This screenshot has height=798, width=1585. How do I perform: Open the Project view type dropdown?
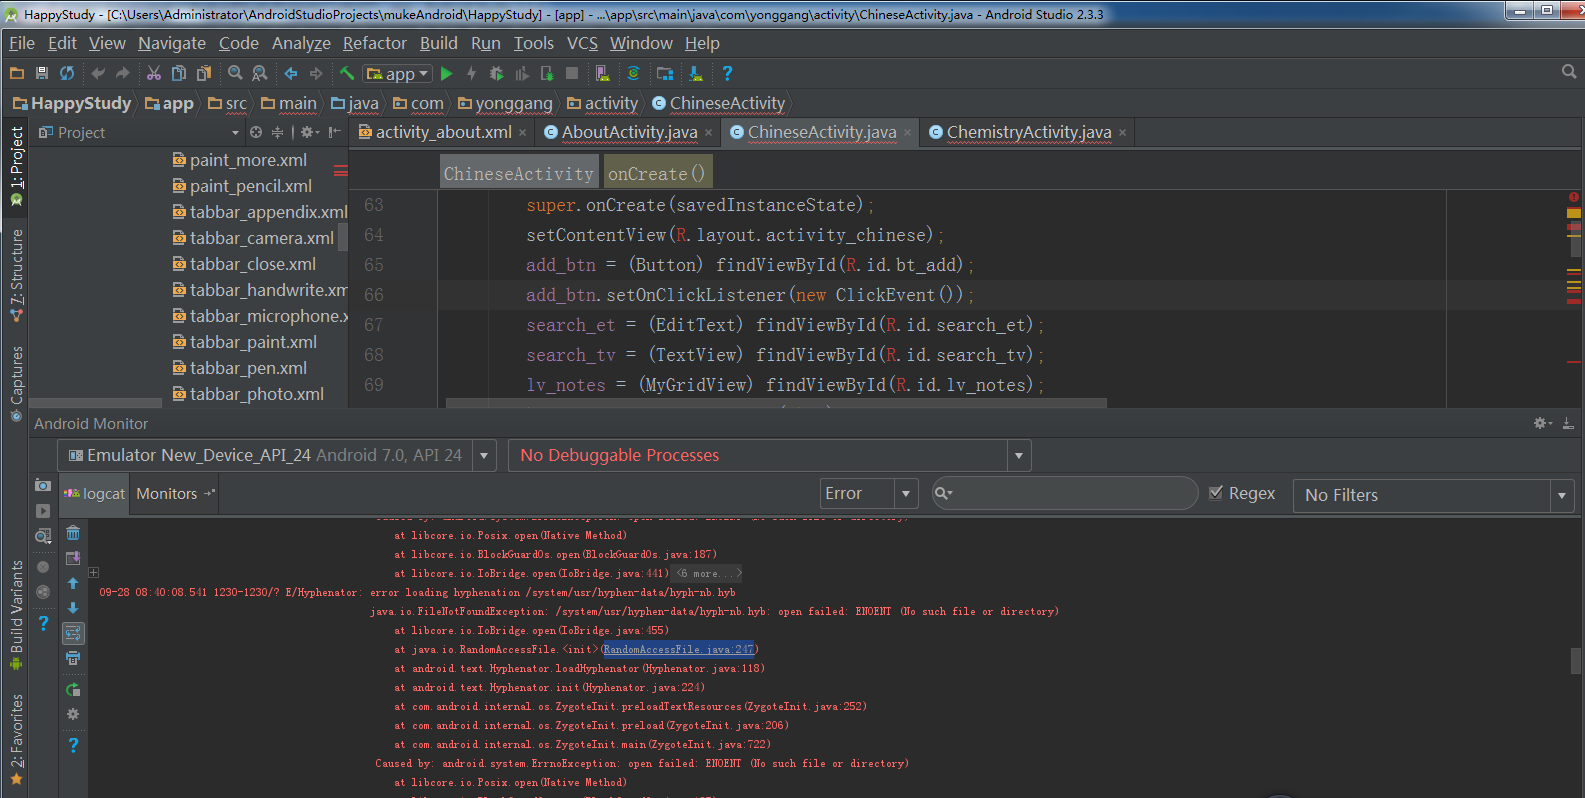pos(236,132)
